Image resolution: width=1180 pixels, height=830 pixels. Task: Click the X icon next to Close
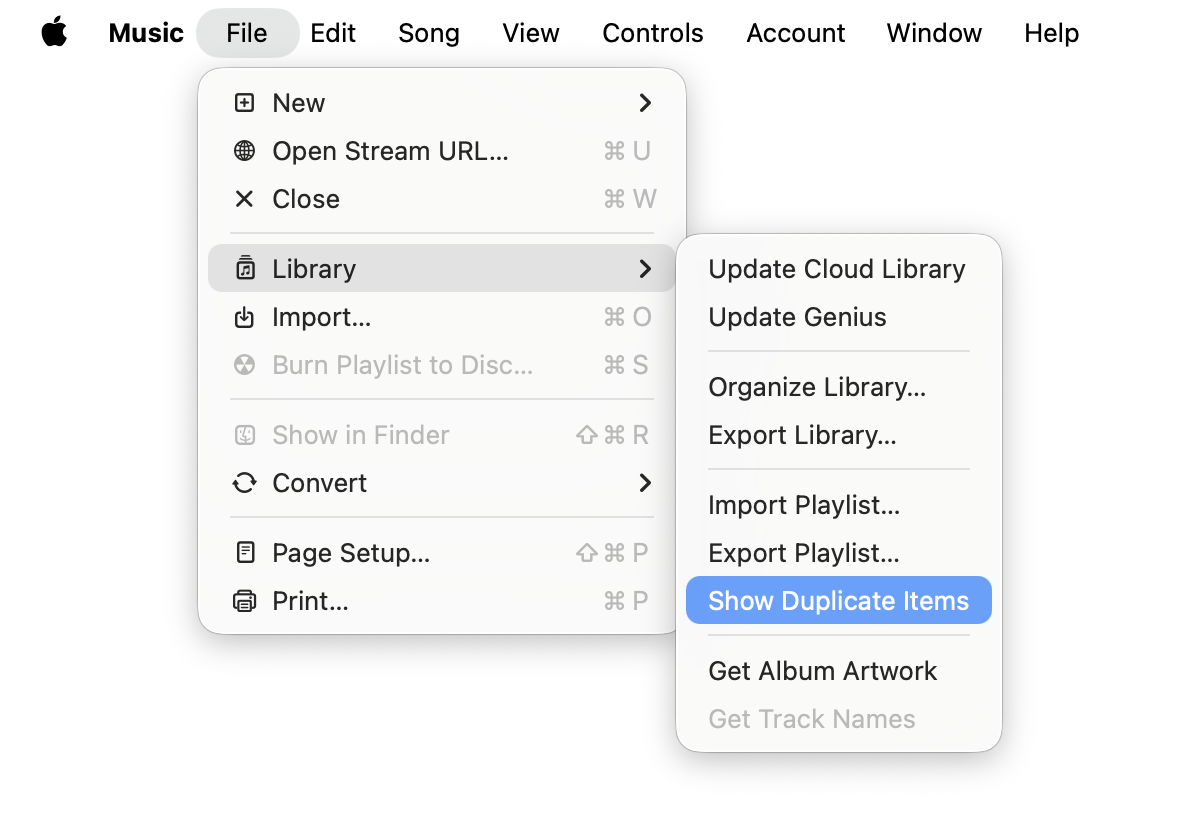245,199
